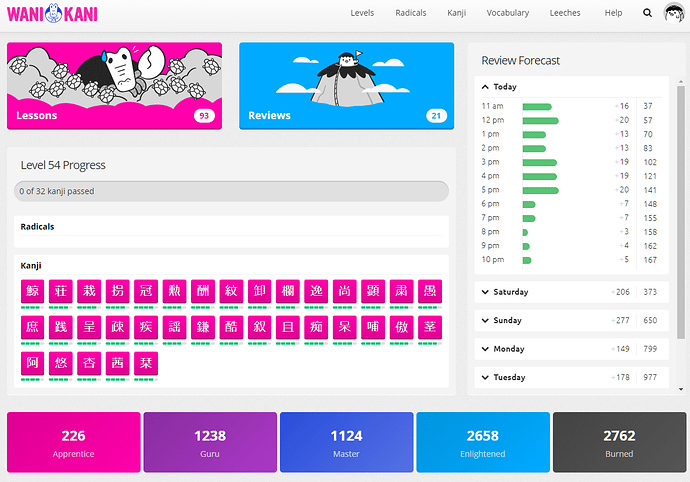Open the user avatar menu

point(674,13)
